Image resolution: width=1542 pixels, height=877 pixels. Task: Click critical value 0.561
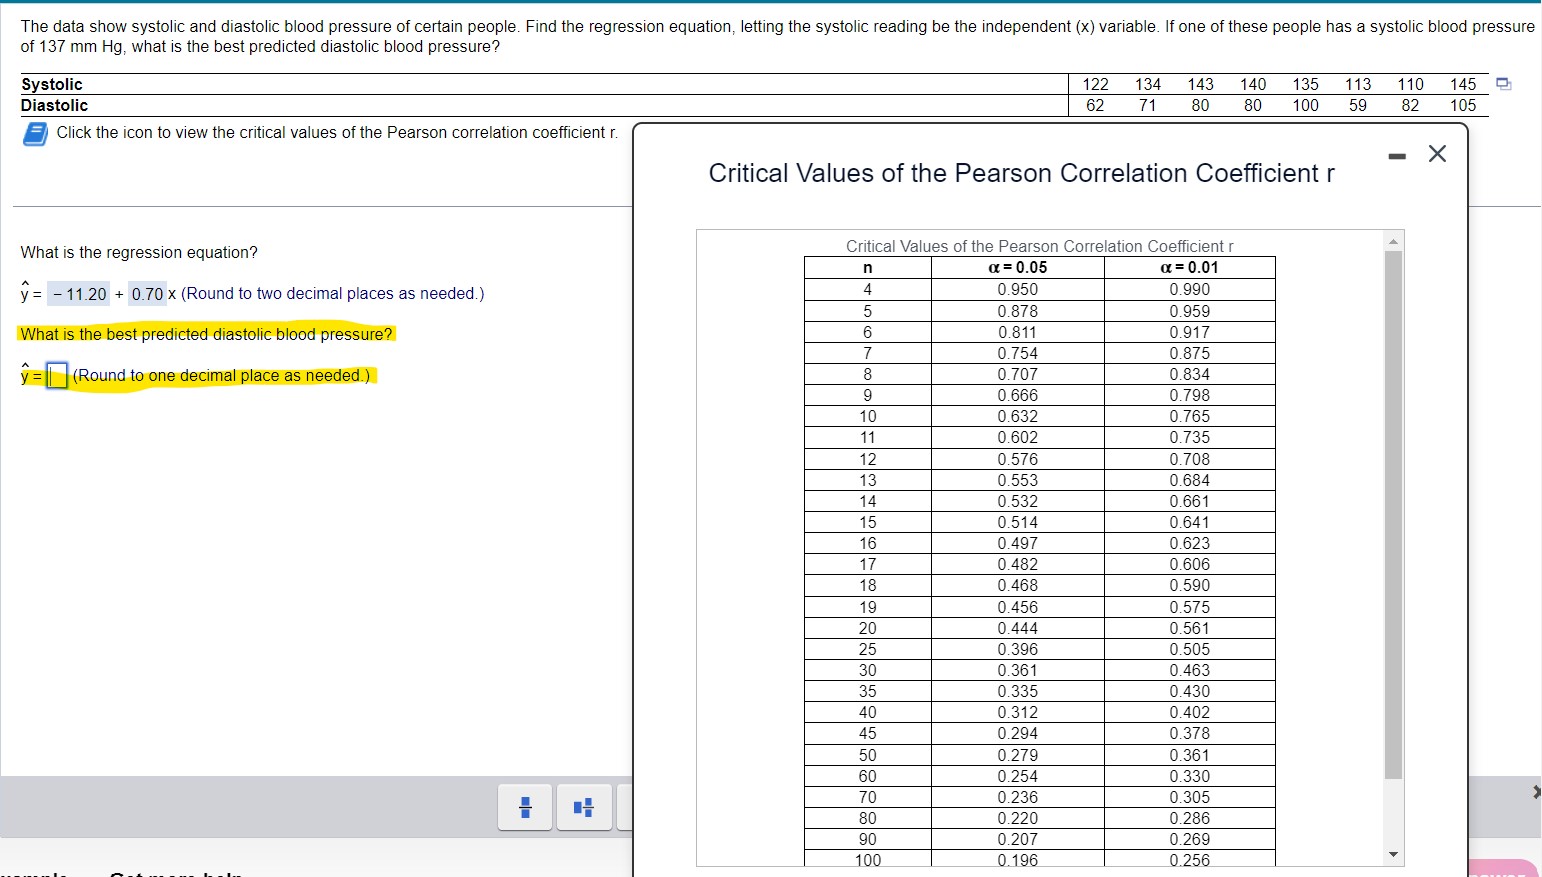pyautogui.click(x=1190, y=628)
